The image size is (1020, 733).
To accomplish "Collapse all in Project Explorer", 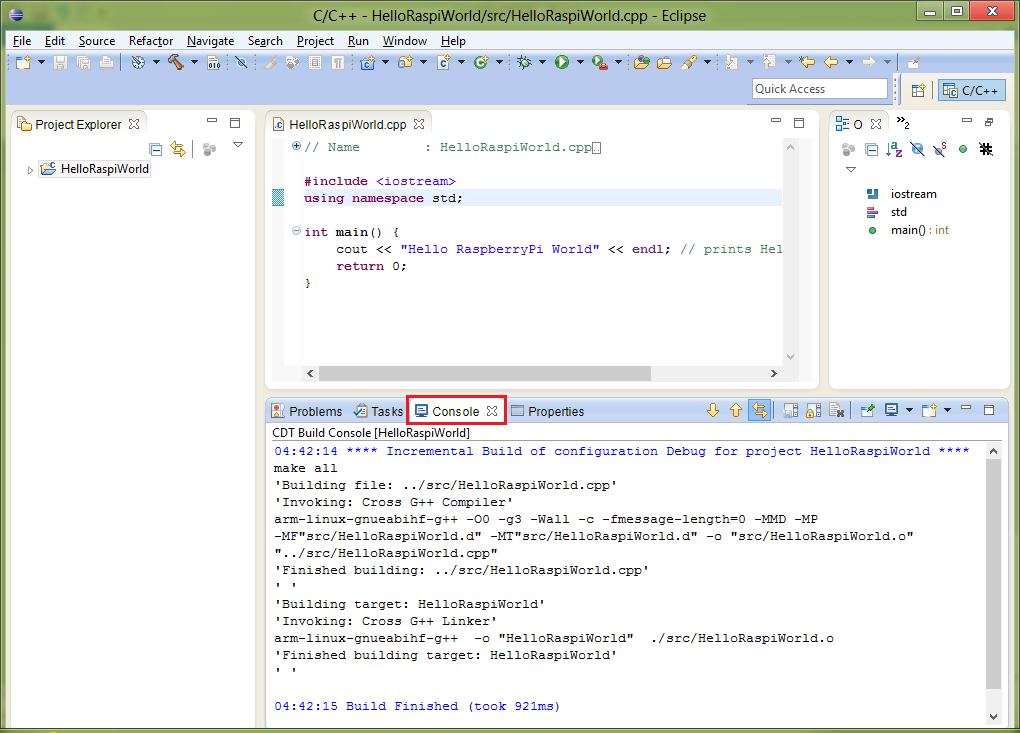I will (155, 150).
